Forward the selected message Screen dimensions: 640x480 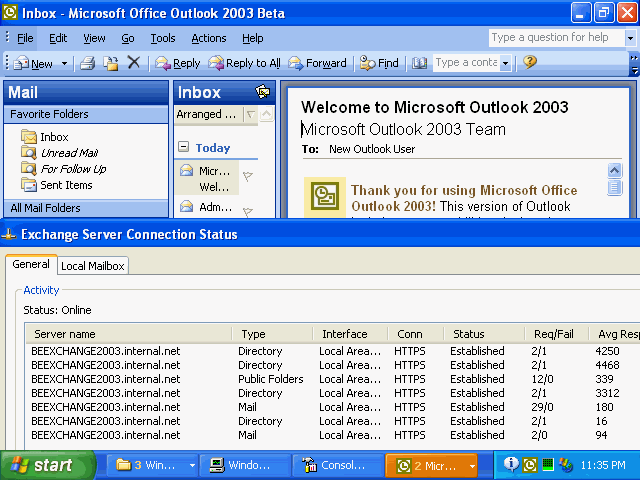click(x=317, y=63)
